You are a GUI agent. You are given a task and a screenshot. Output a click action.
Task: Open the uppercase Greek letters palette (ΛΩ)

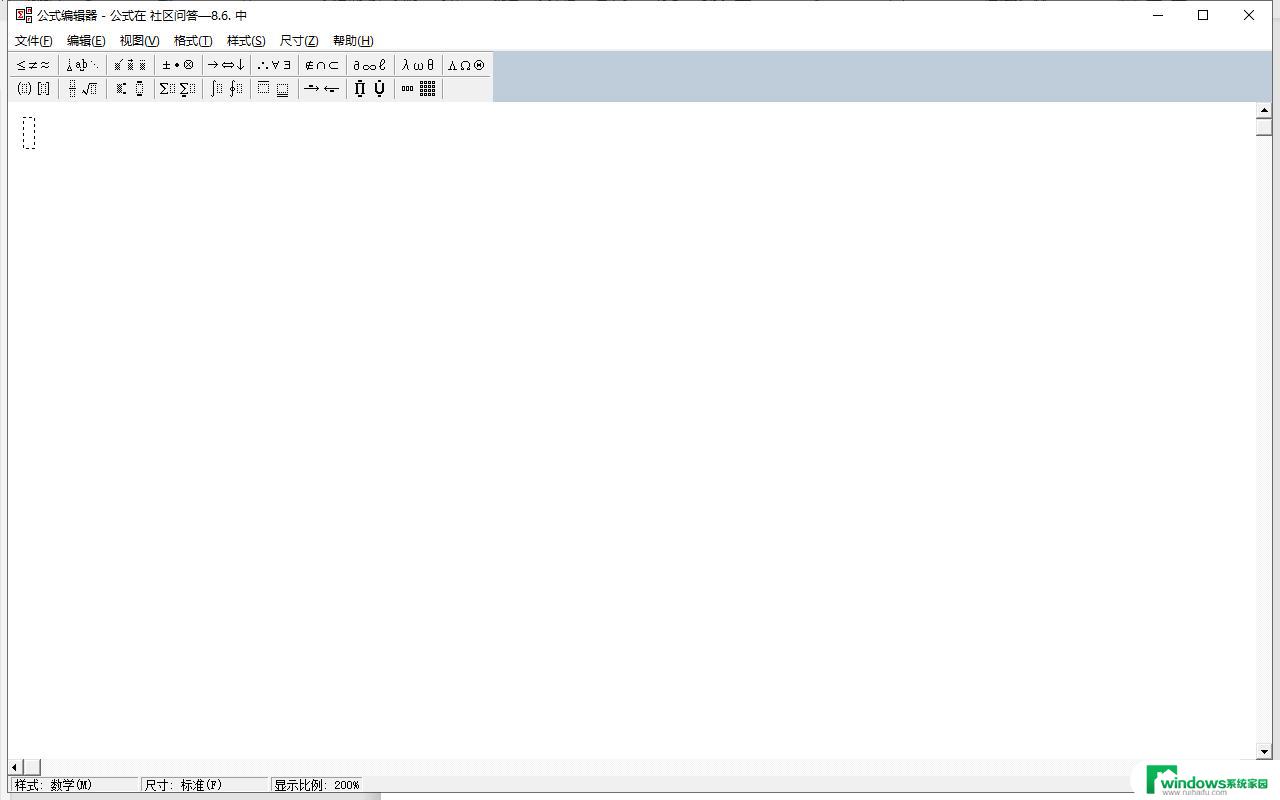(466, 65)
